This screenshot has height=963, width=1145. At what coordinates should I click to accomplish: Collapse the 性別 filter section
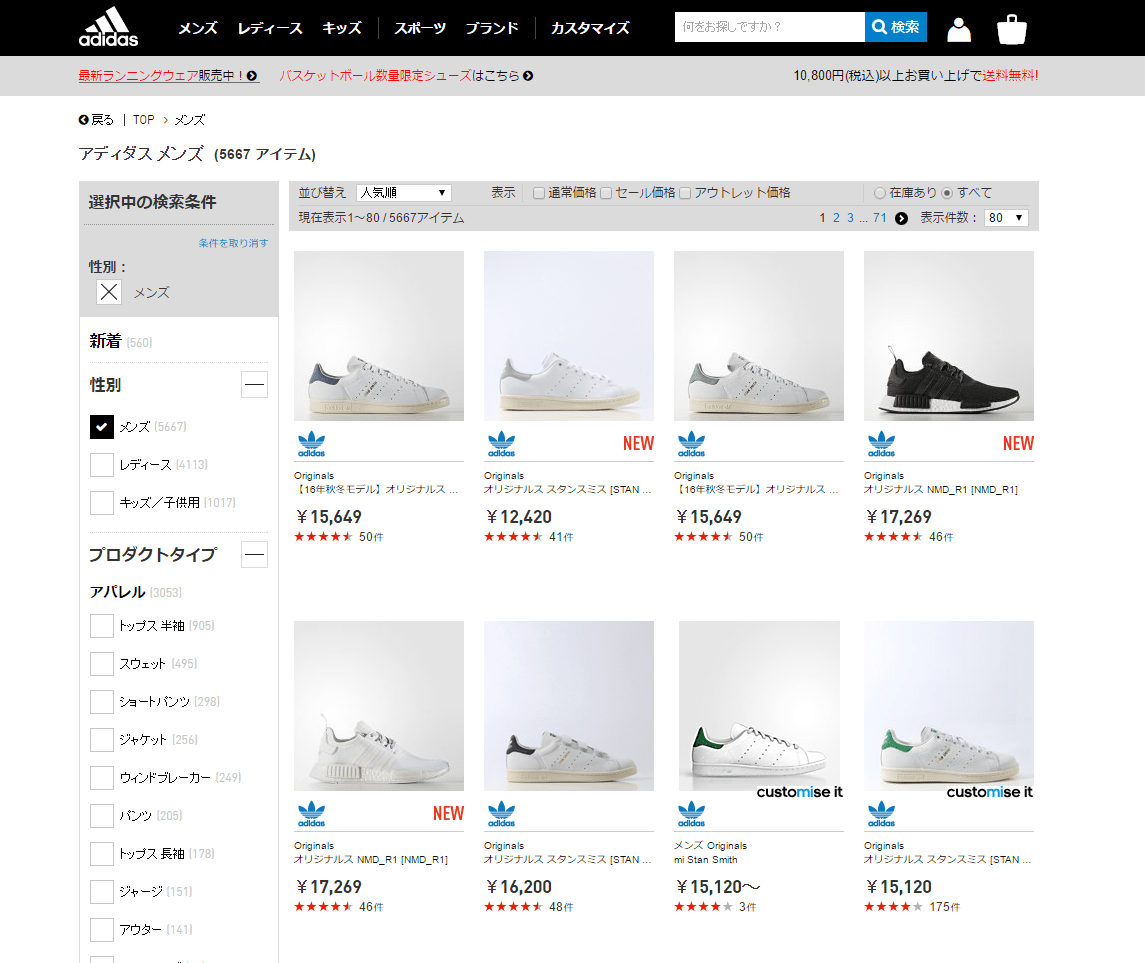tap(254, 384)
